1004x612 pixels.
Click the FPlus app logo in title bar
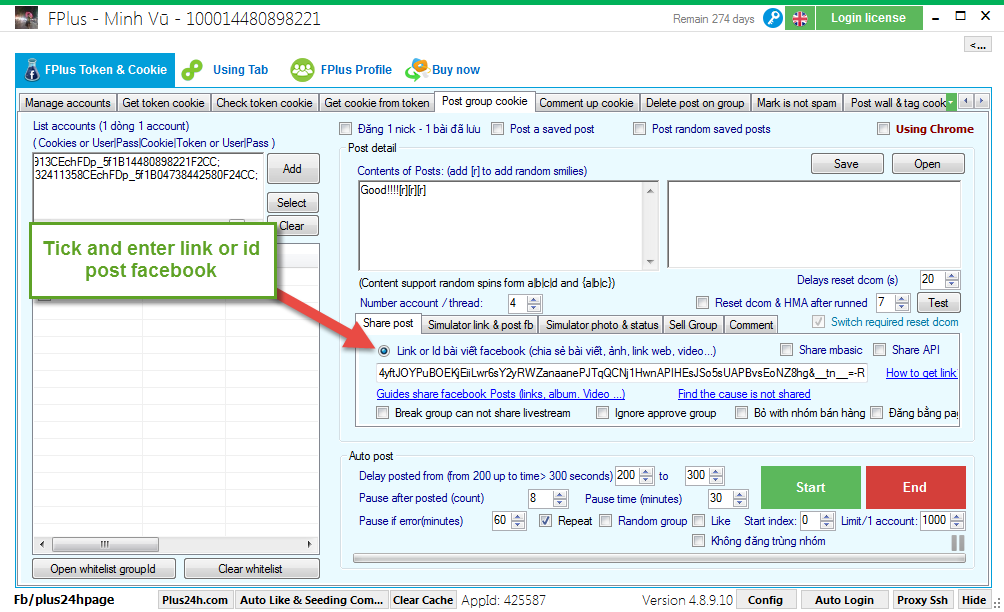pyautogui.click(x=26, y=18)
